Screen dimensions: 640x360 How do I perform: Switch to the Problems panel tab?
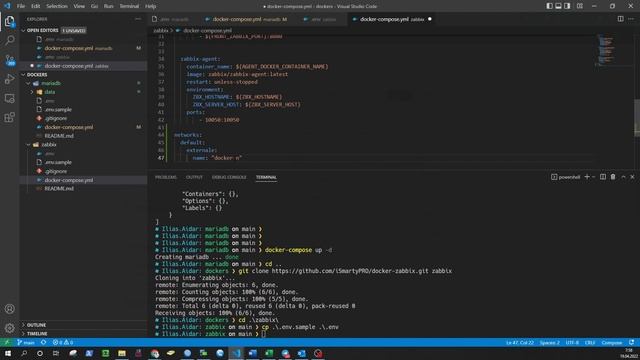(x=166, y=177)
